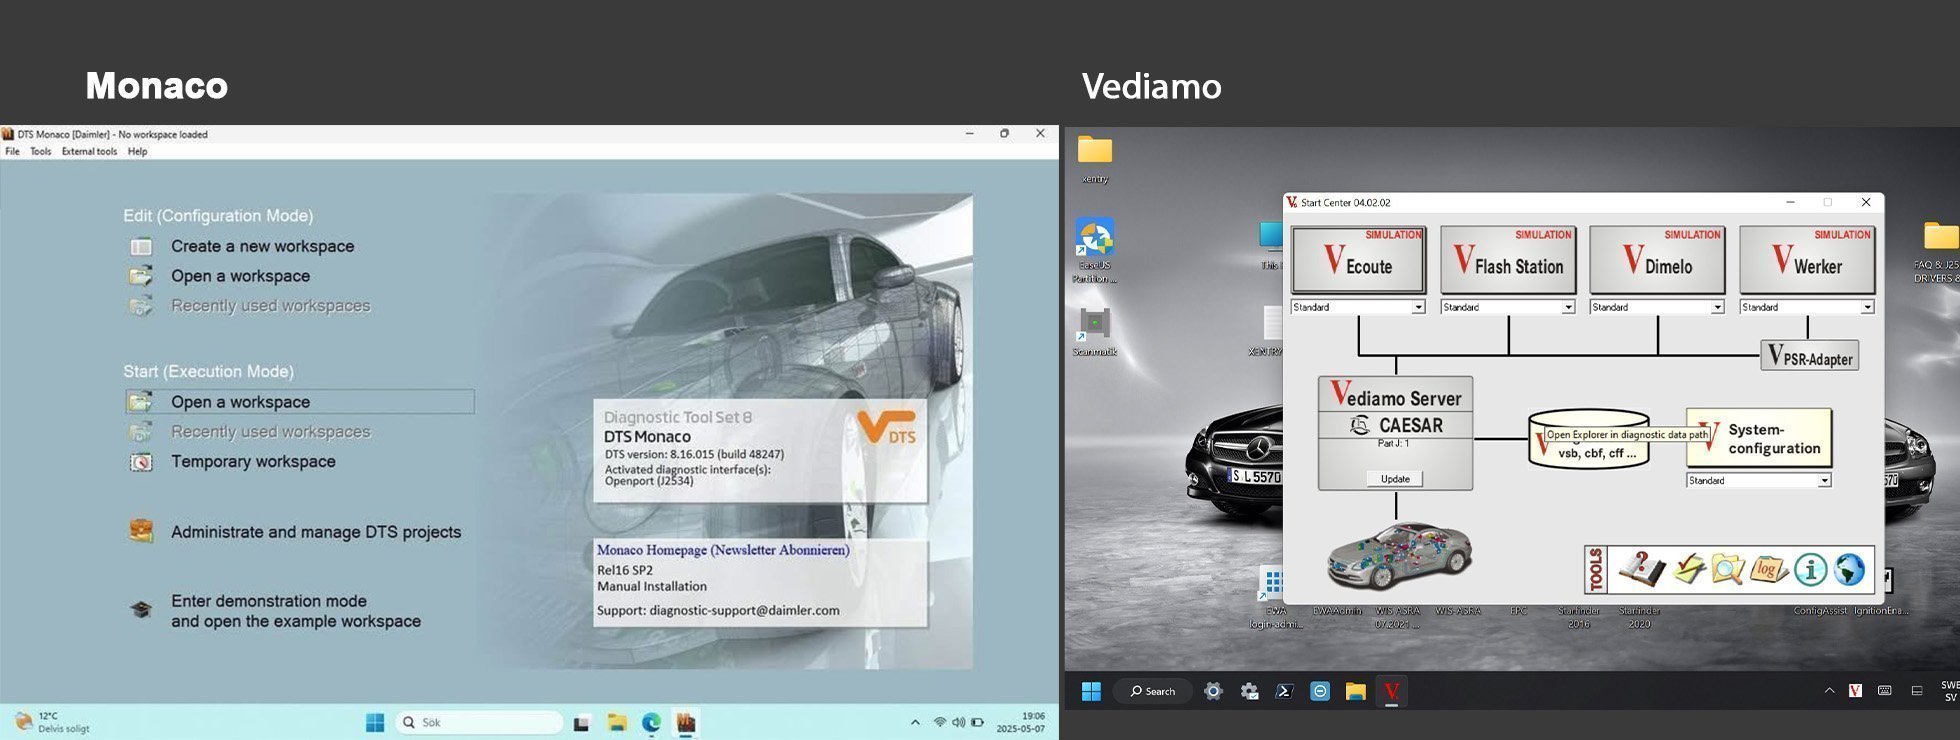
Task: Click folder search magnifier icon in Tools
Action: coord(1728,569)
